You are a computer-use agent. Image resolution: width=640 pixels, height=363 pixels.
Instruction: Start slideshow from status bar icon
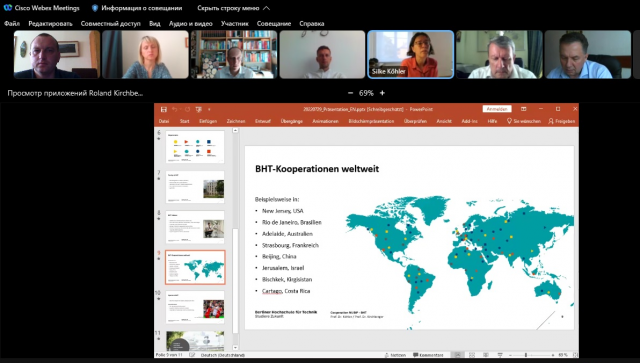pyautogui.click(x=500, y=355)
